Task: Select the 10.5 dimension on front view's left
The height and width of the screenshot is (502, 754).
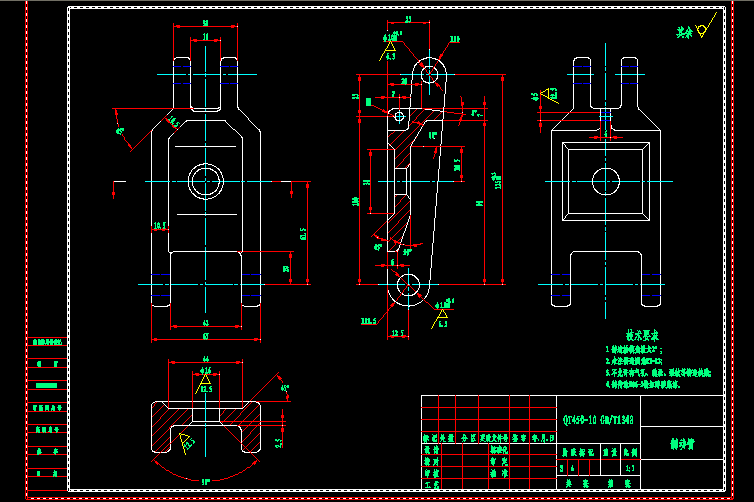Action: pos(158,227)
